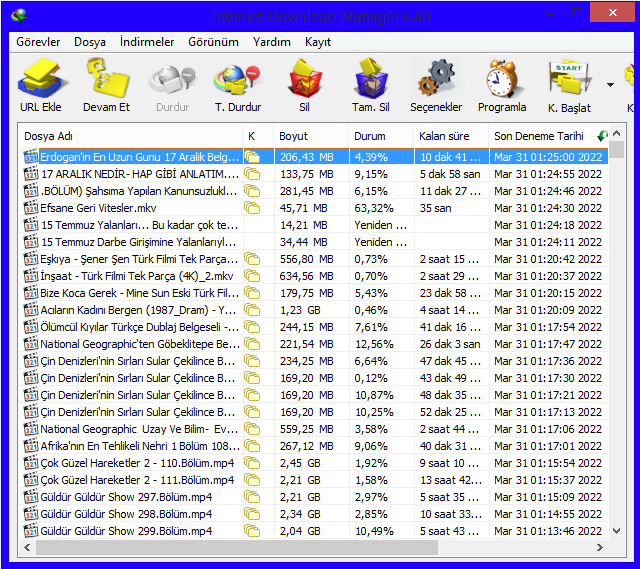Click queue folder icon in Eşkıya row
The width and height of the screenshot is (640, 569).
click(x=252, y=259)
